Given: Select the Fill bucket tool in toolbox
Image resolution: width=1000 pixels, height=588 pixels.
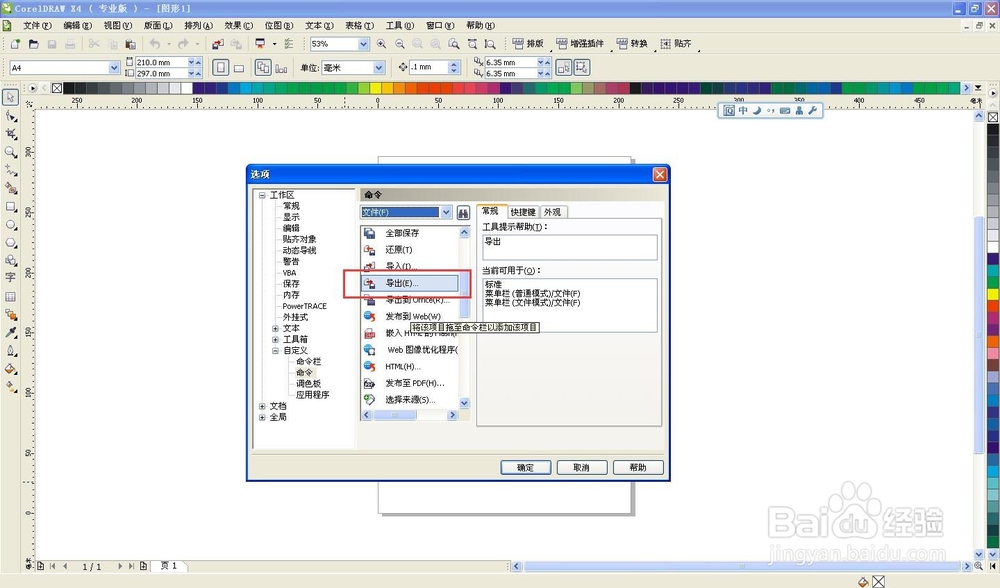Looking at the screenshot, I should tap(11, 369).
